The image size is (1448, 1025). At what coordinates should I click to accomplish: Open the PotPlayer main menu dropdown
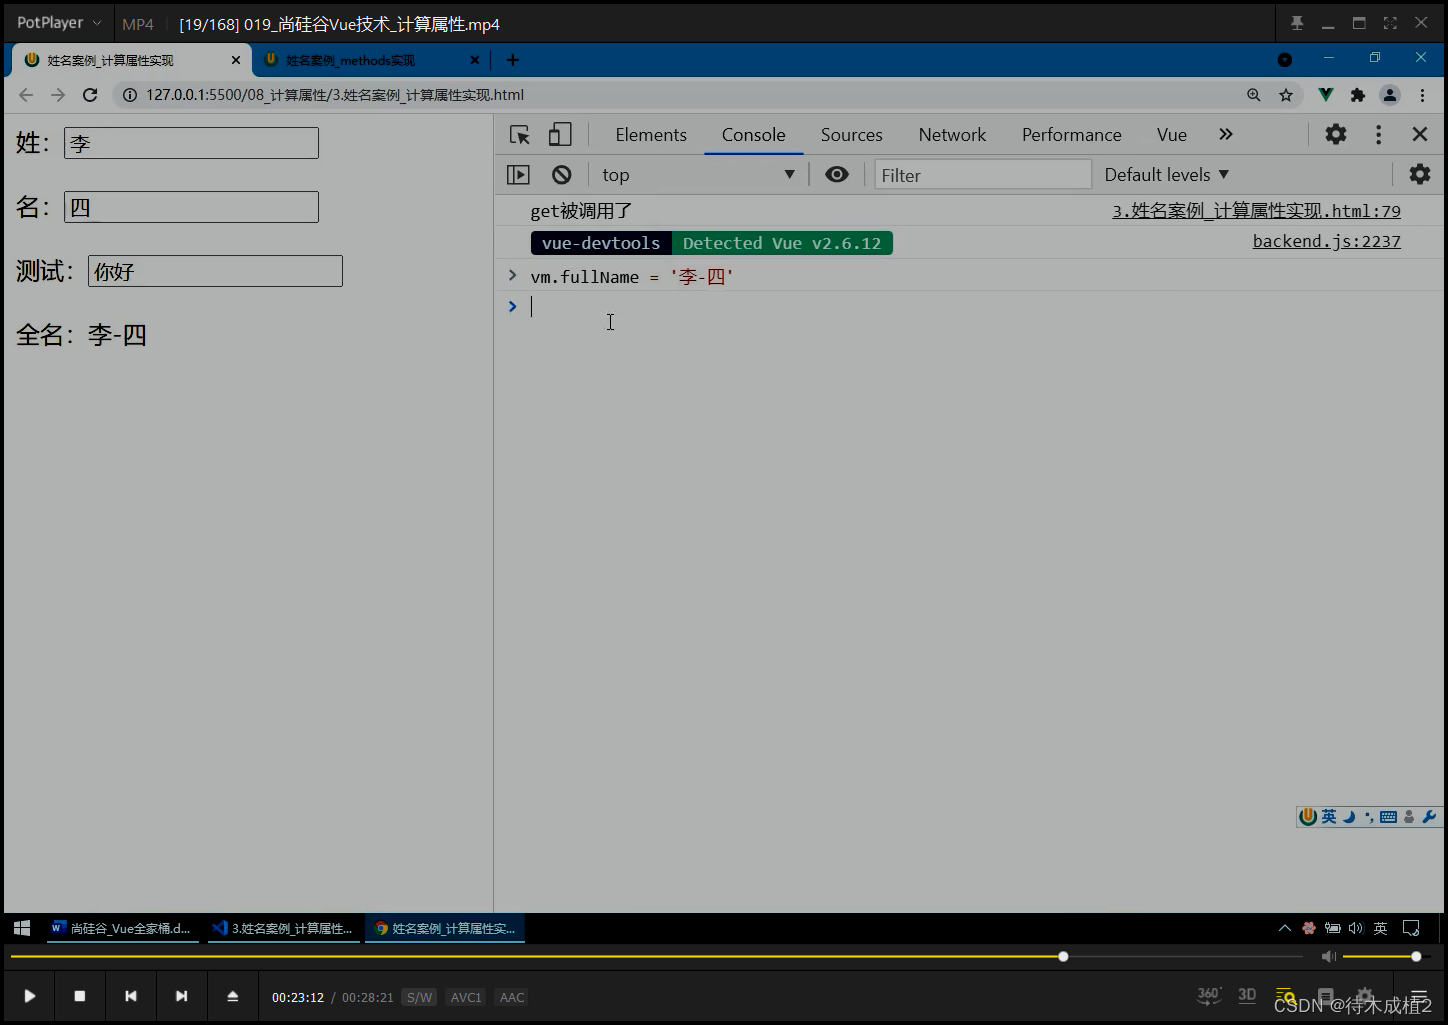click(59, 23)
